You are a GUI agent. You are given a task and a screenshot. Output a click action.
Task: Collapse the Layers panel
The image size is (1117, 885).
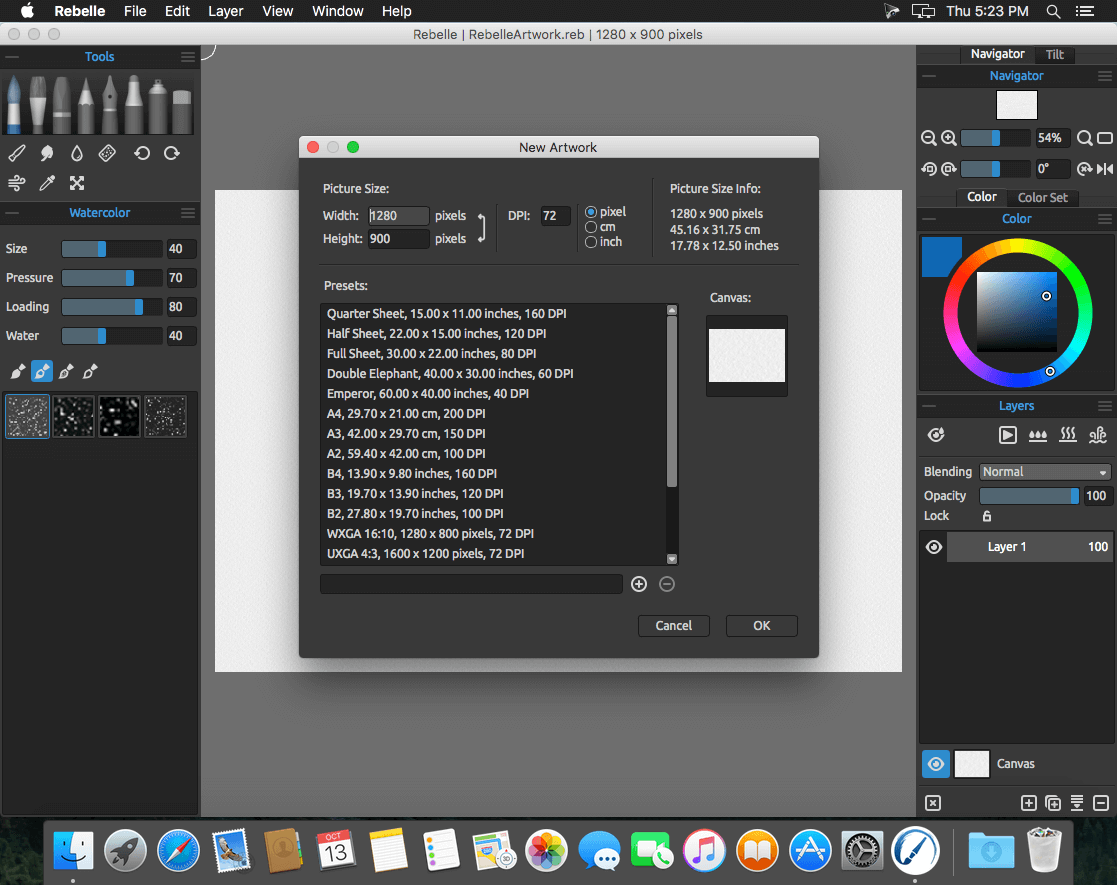click(x=929, y=406)
